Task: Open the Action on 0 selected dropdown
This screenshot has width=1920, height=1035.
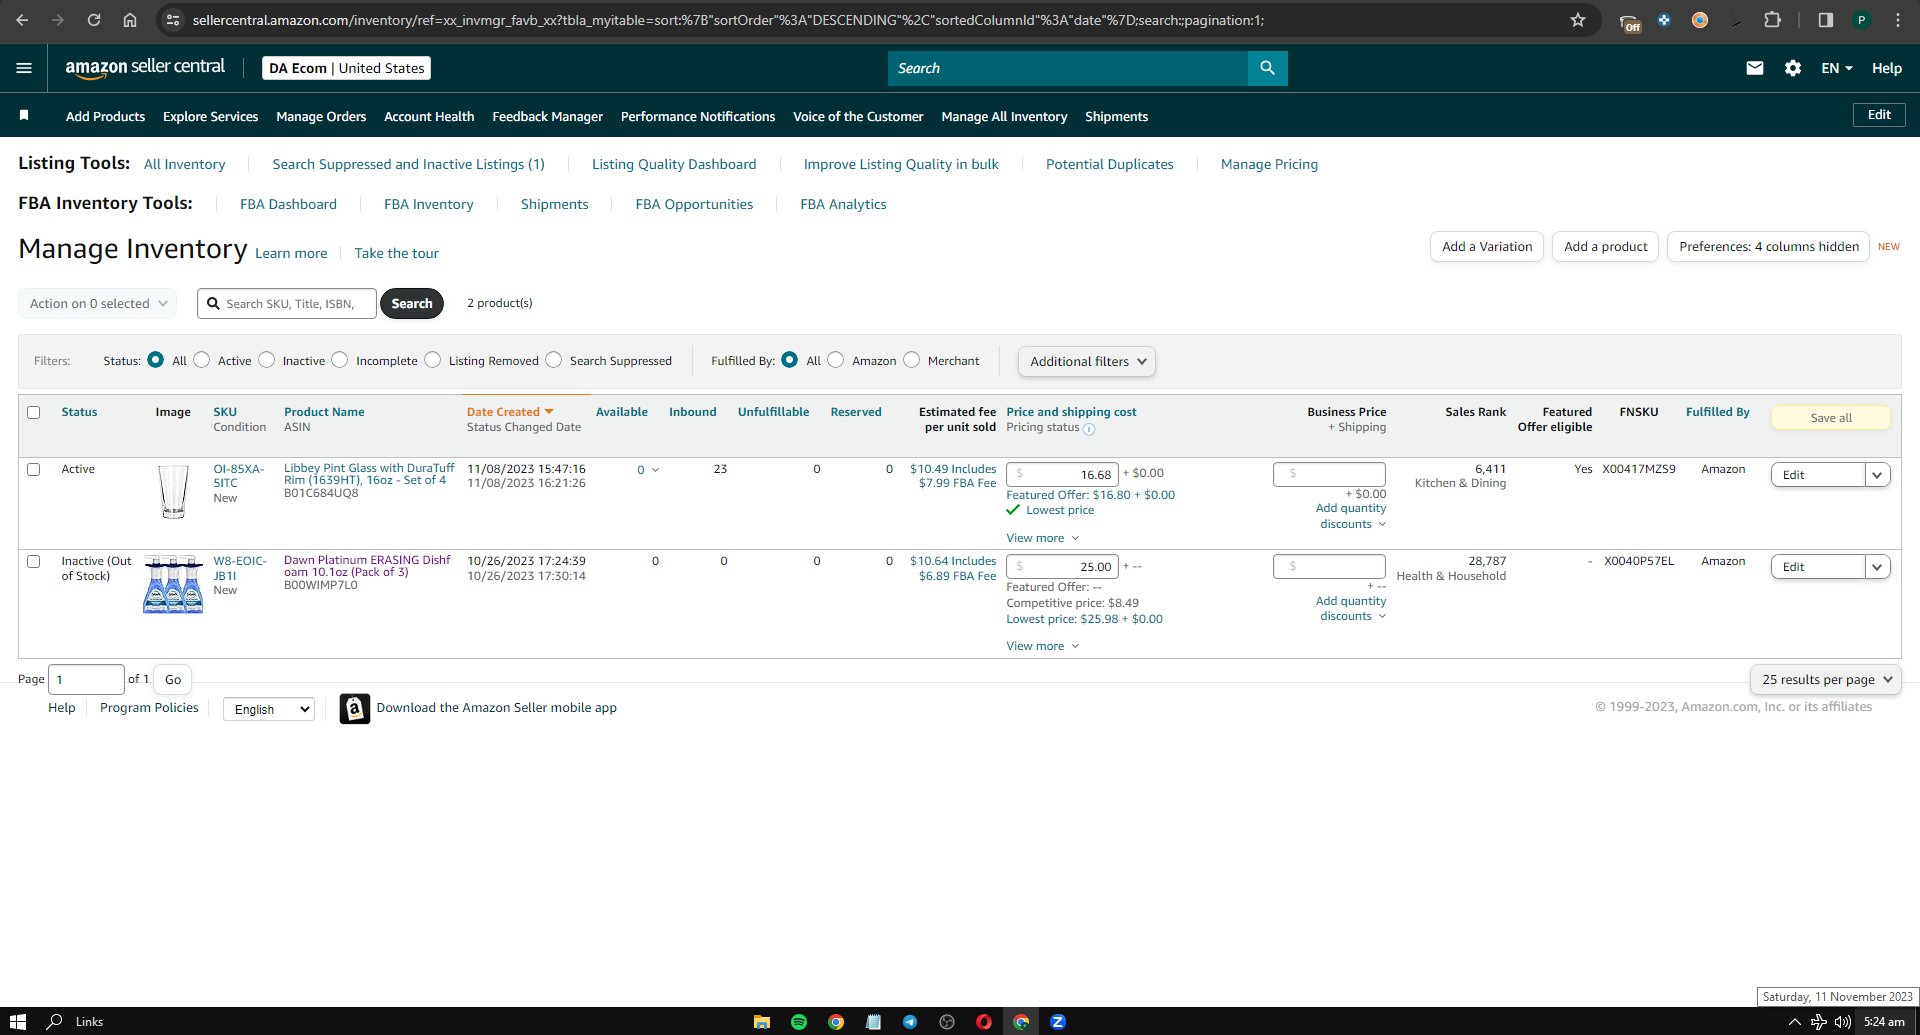Action: tap(98, 303)
